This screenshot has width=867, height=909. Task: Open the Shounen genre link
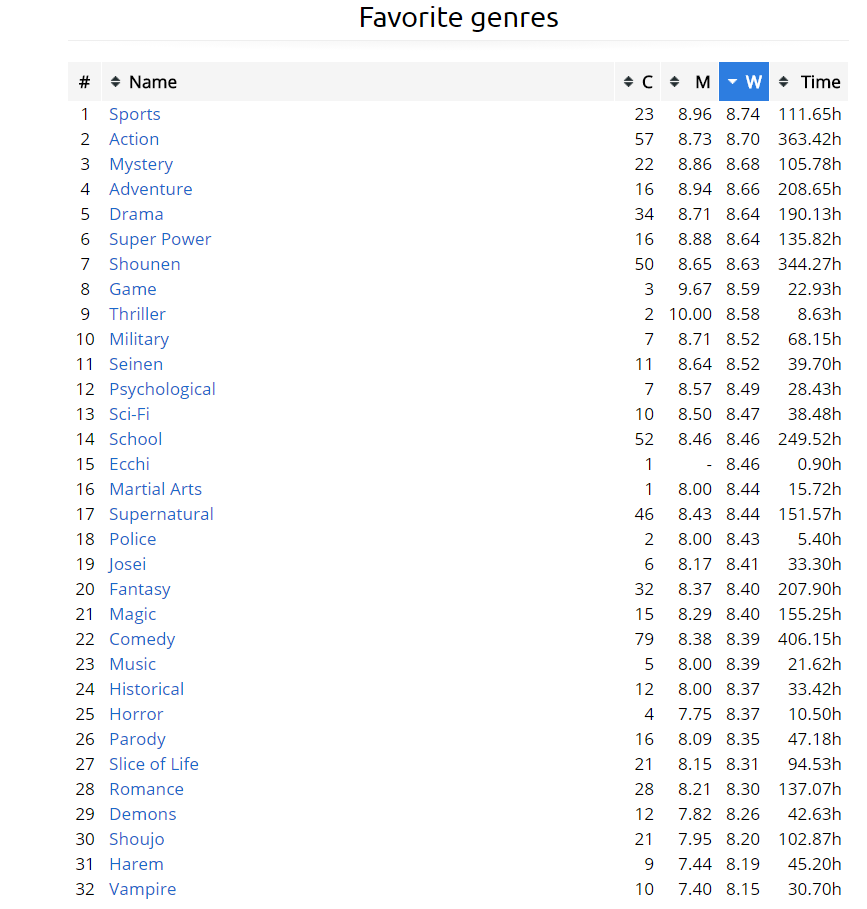(x=145, y=264)
